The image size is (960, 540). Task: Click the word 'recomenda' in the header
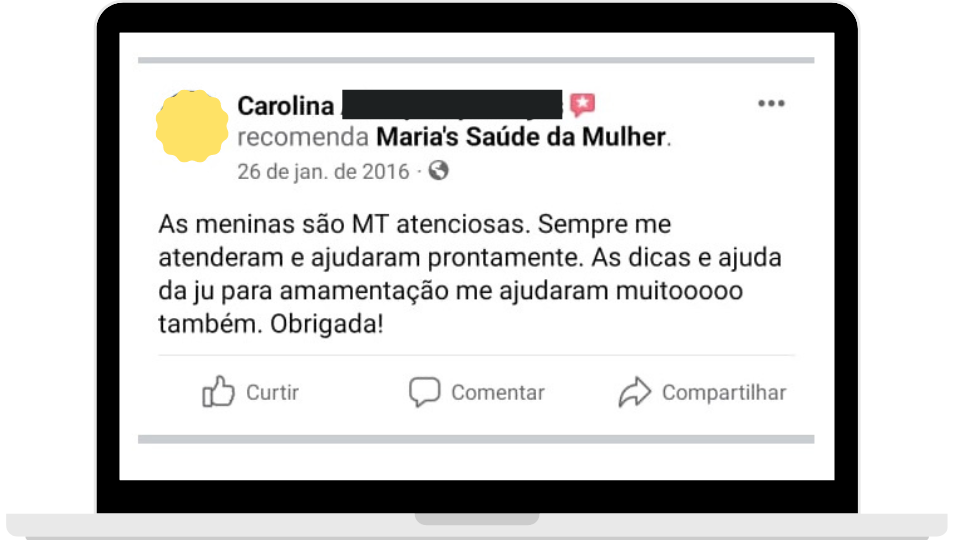[x=302, y=137]
